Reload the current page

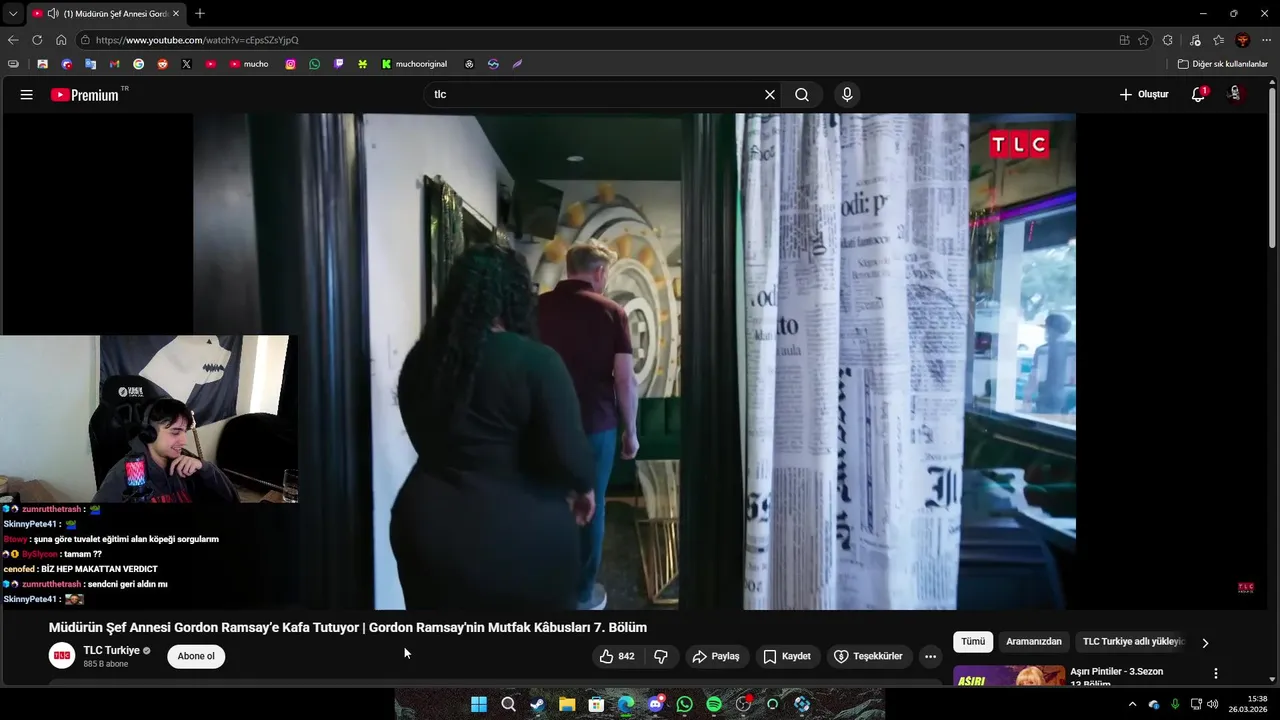coord(37,40)
